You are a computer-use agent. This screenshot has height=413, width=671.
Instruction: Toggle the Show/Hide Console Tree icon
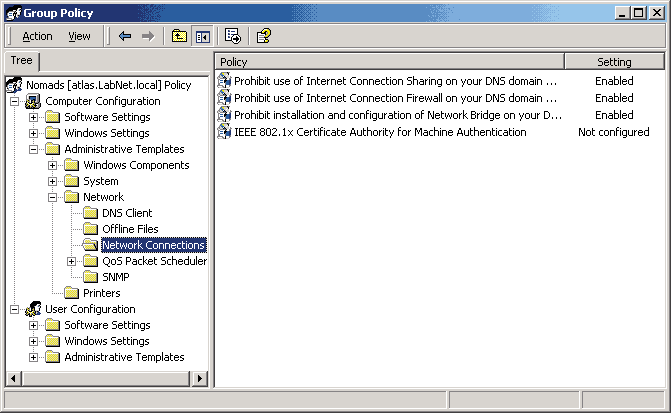(x=201, y=36)
